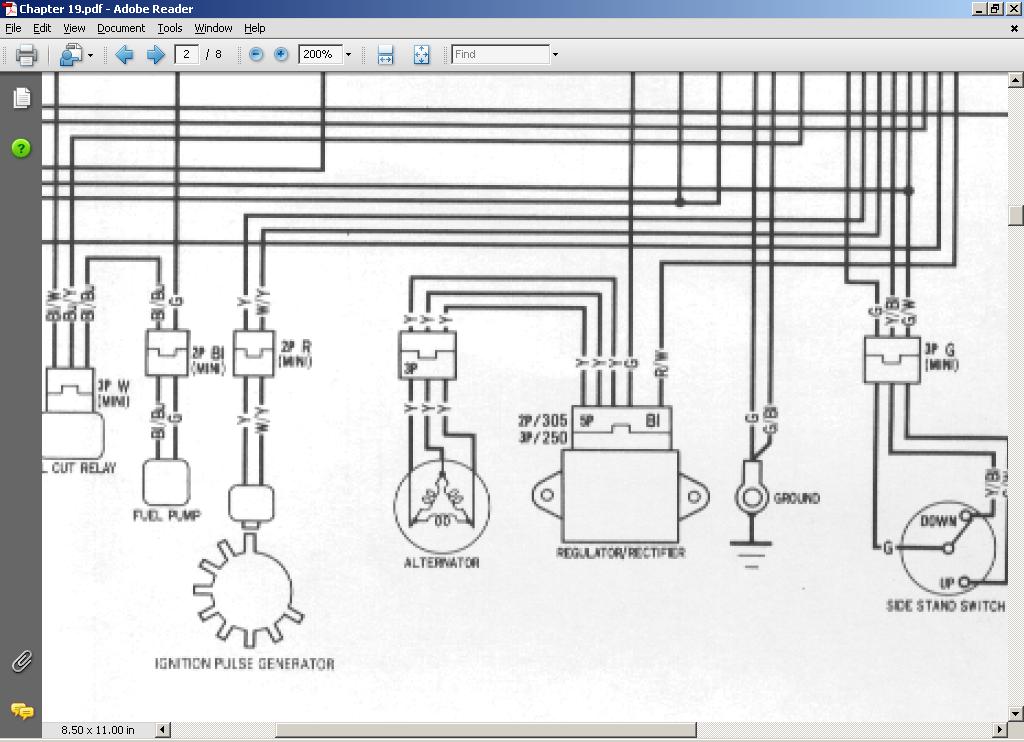Open the Pages panel in sidebar

click(21, 98)
